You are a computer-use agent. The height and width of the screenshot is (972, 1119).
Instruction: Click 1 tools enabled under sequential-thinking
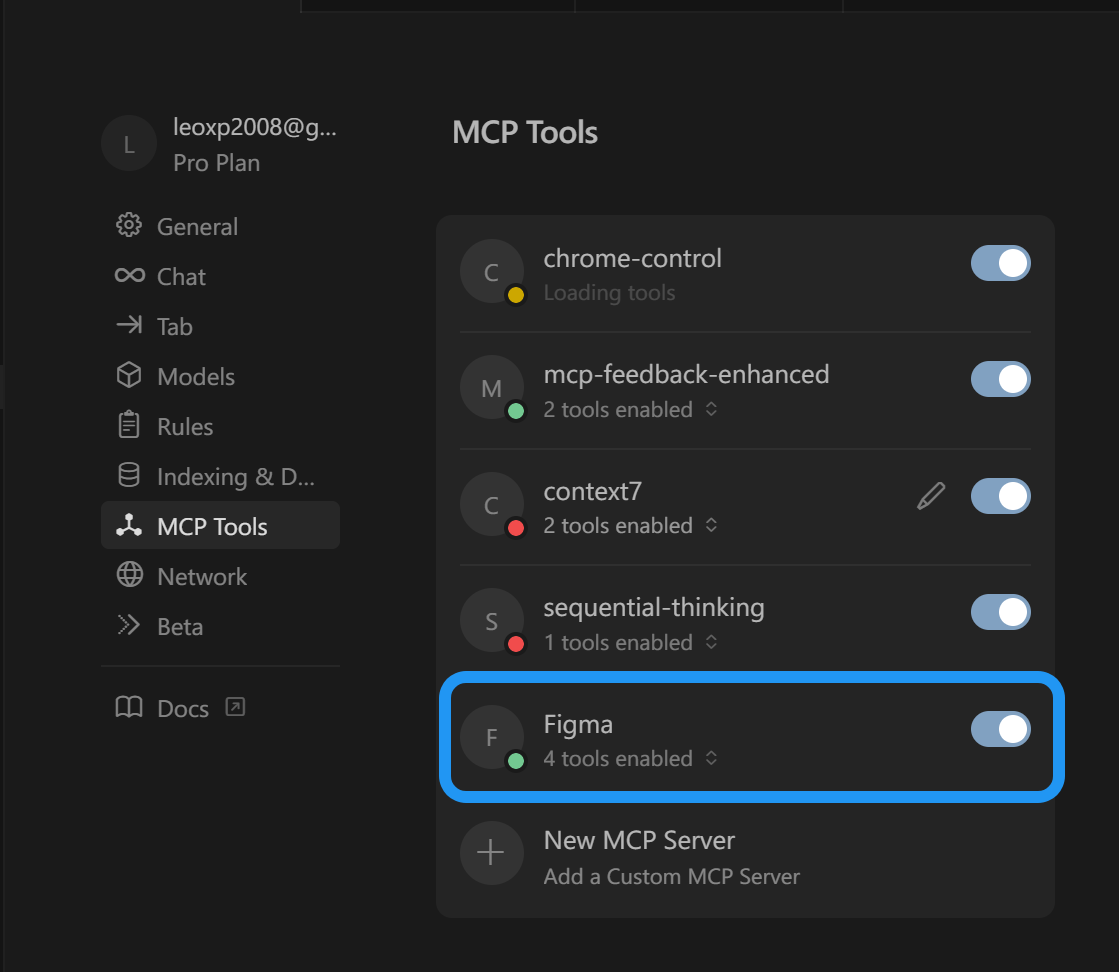point(618,642)
